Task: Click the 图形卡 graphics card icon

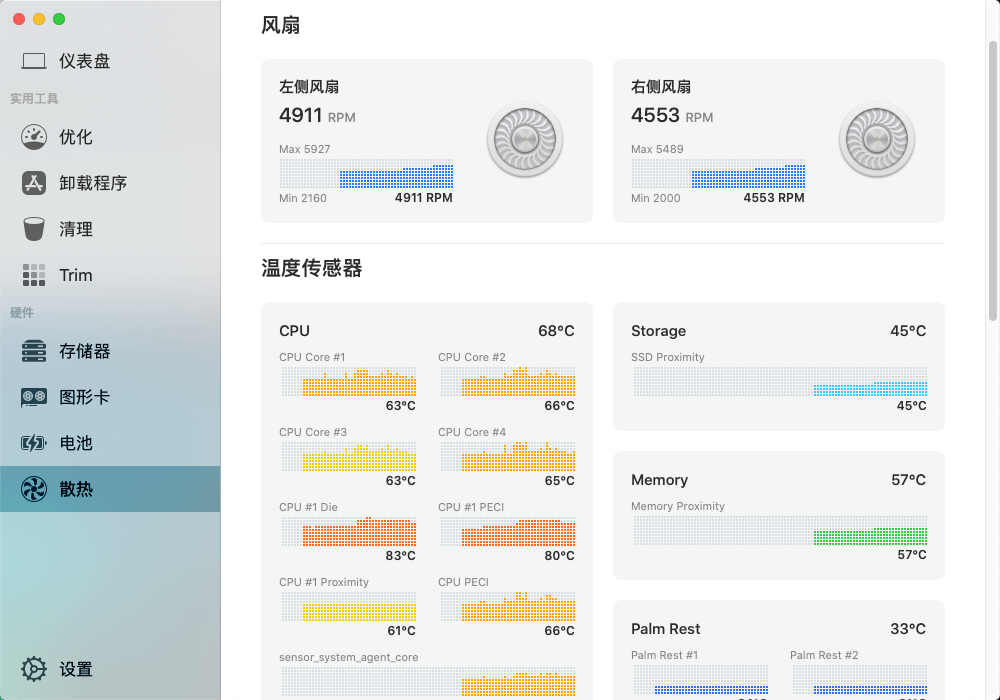Action: point(34,397)
